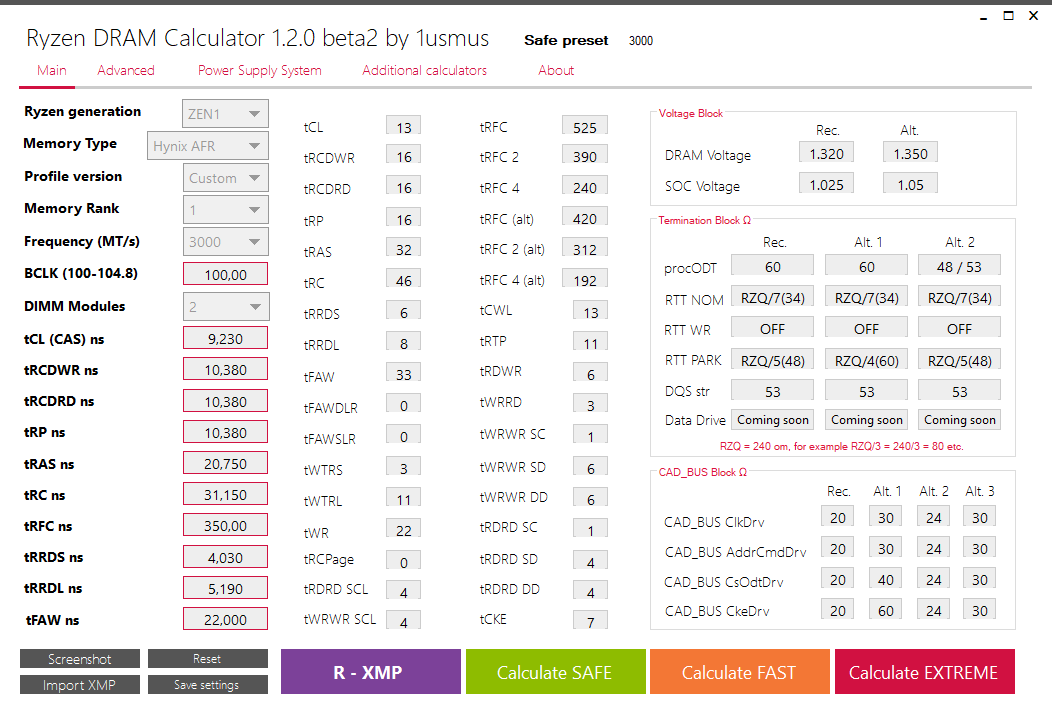The image size is (1052, 720).
Task: Click the Calculate SAFE button
Action: point(556,672)
